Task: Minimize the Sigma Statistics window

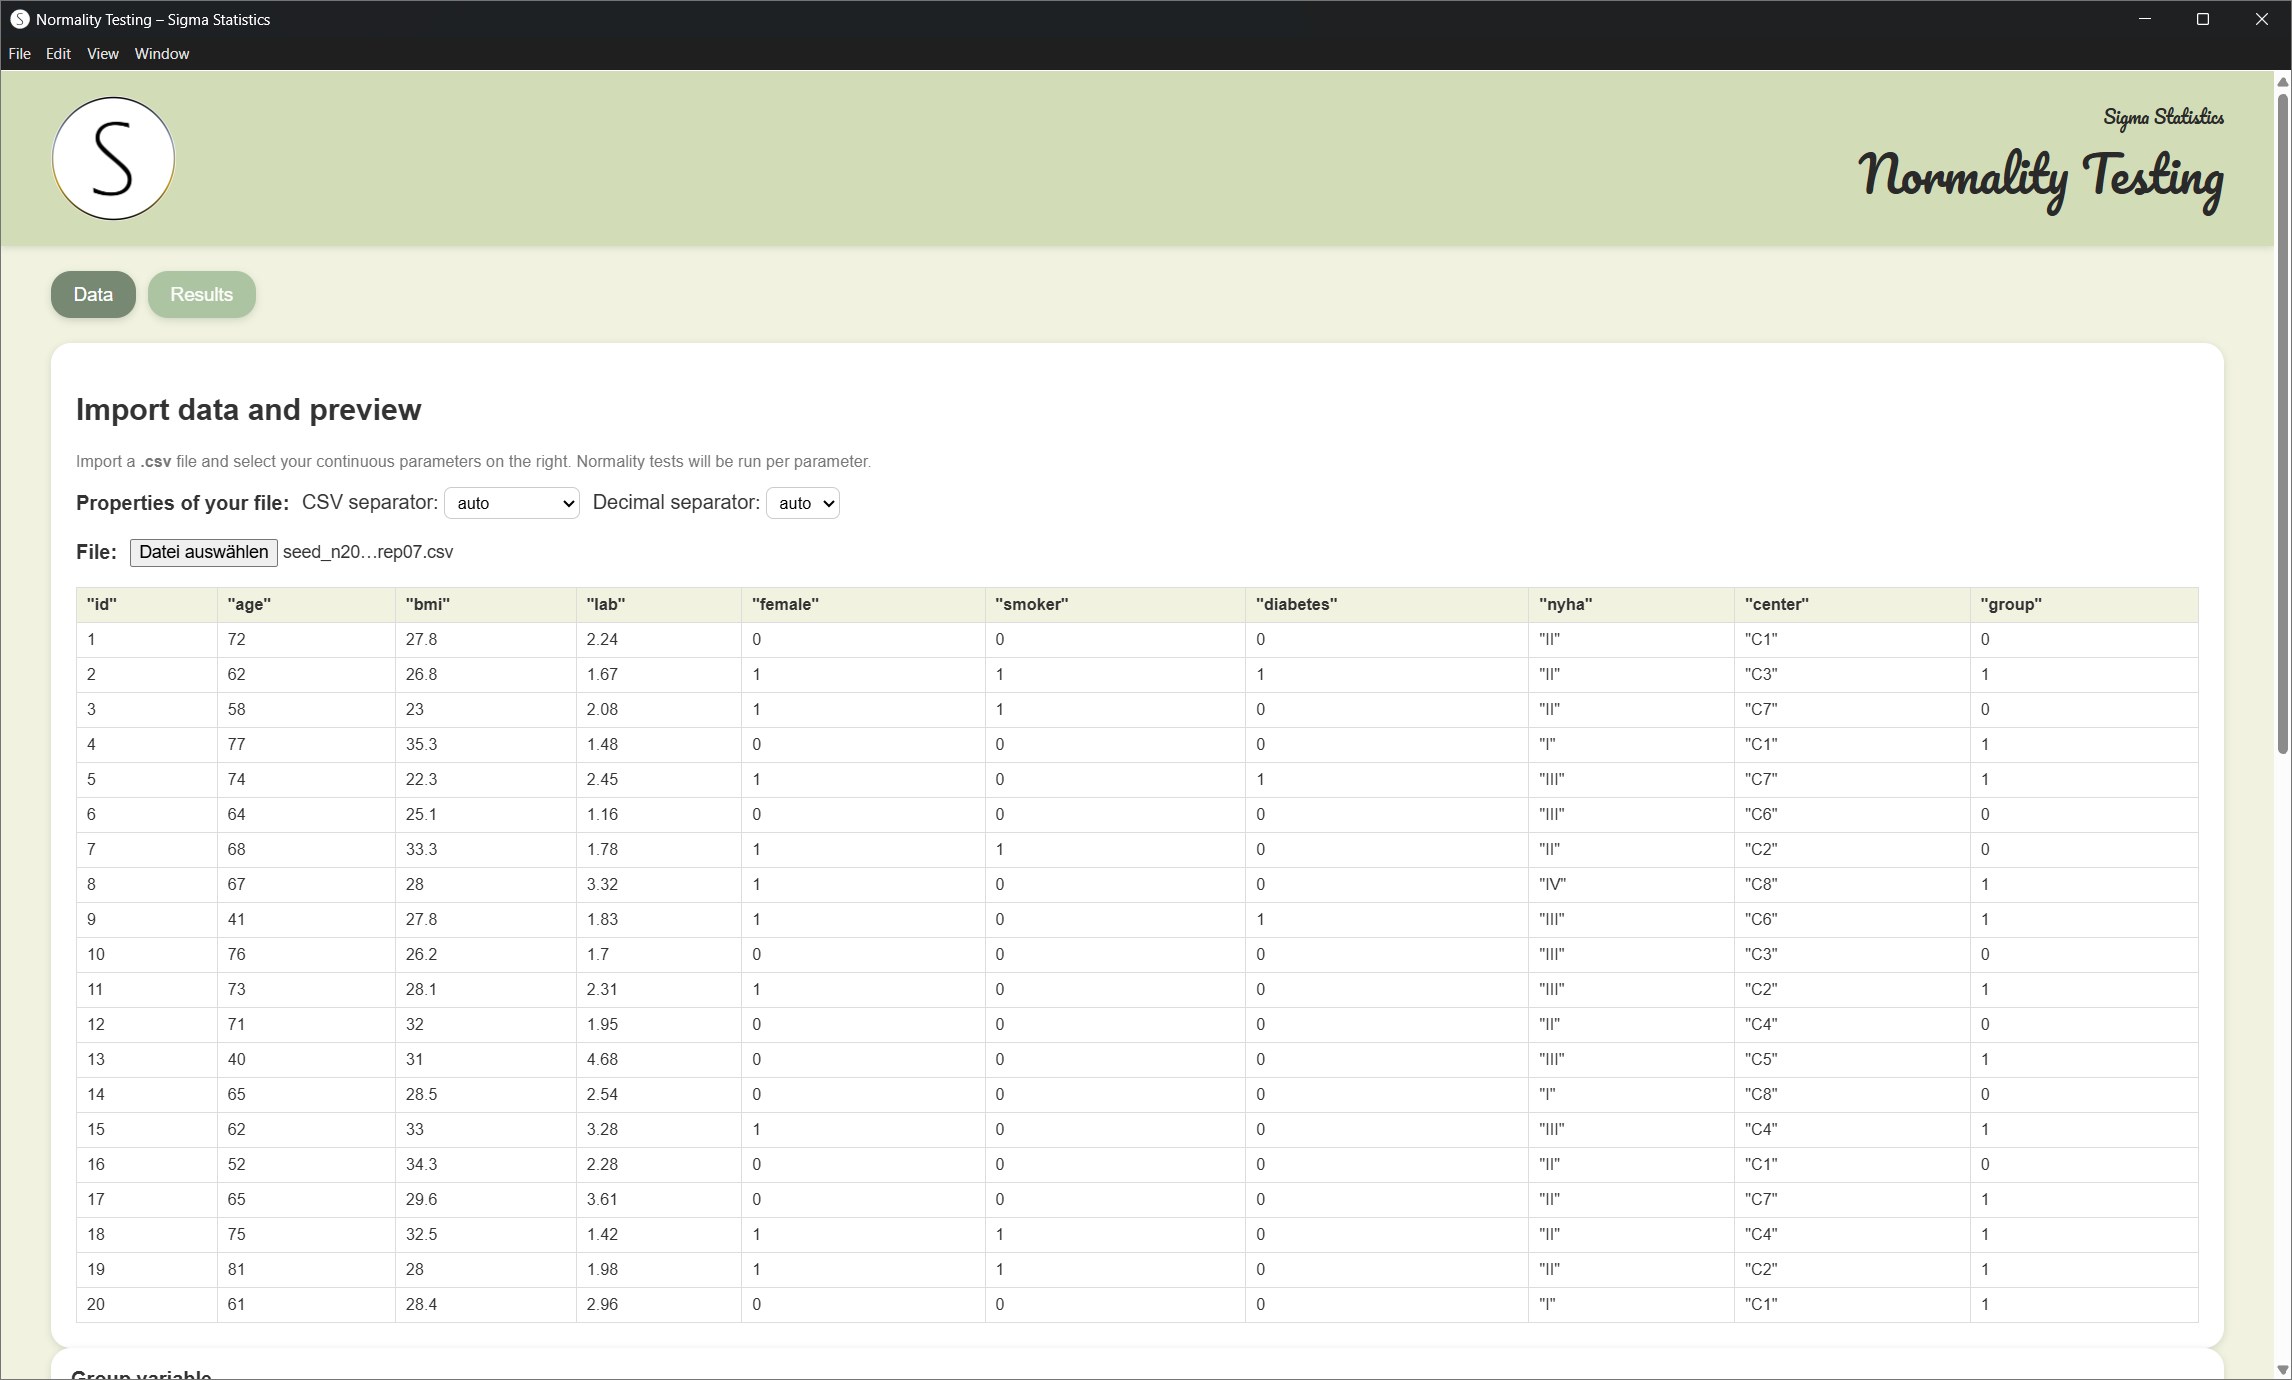Action: (2144, 19)
